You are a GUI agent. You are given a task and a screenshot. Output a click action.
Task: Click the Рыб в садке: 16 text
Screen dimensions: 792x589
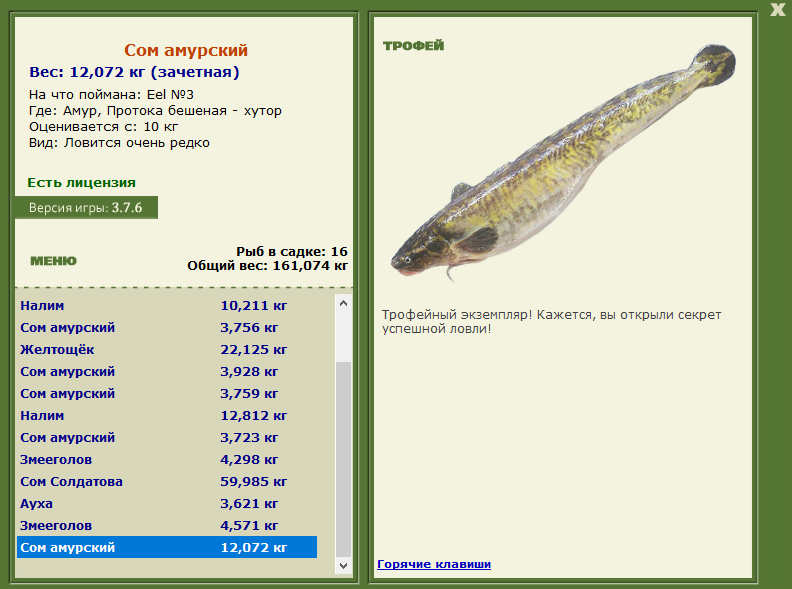coord(292,252)
